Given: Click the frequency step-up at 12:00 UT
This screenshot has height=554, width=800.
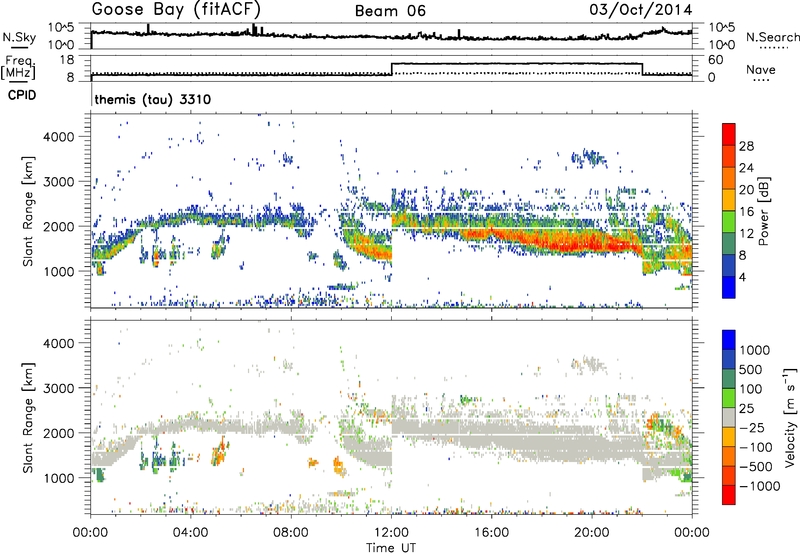Looking at the screenshot, I should [391, 69].
